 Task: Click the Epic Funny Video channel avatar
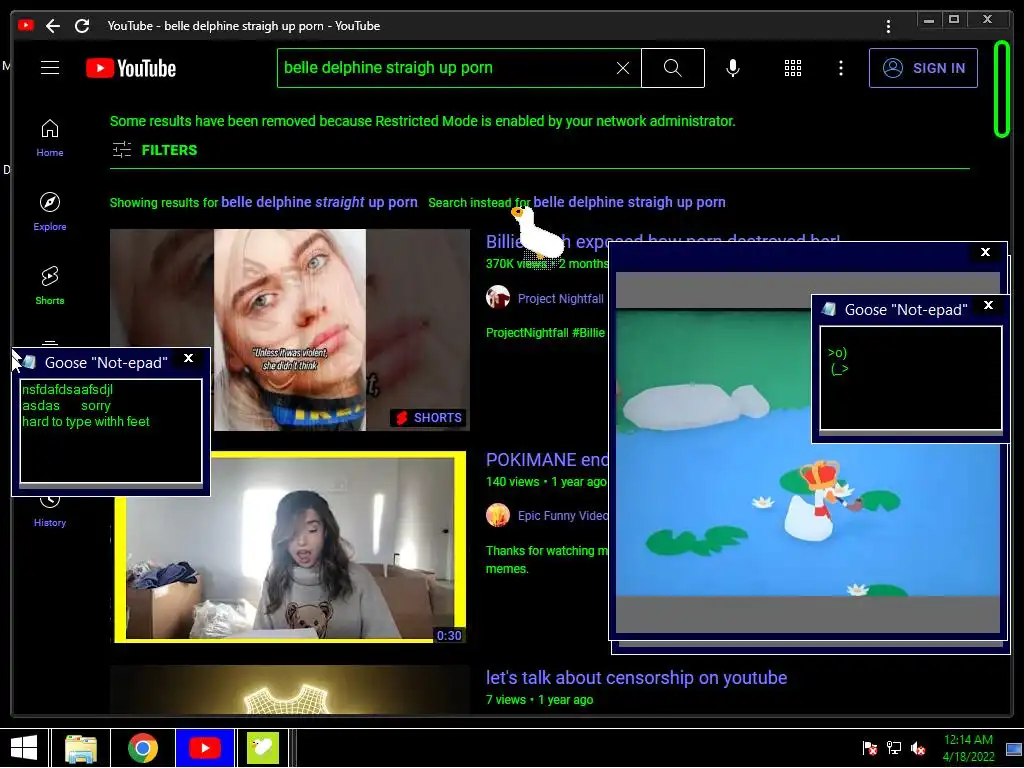498,515
